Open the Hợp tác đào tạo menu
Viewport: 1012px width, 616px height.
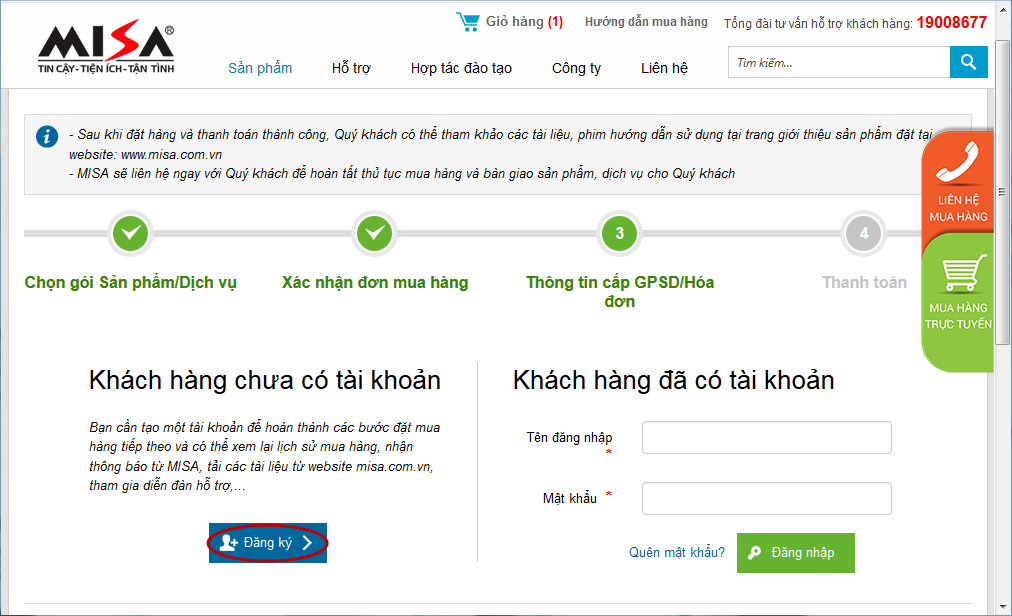[461, 68]
